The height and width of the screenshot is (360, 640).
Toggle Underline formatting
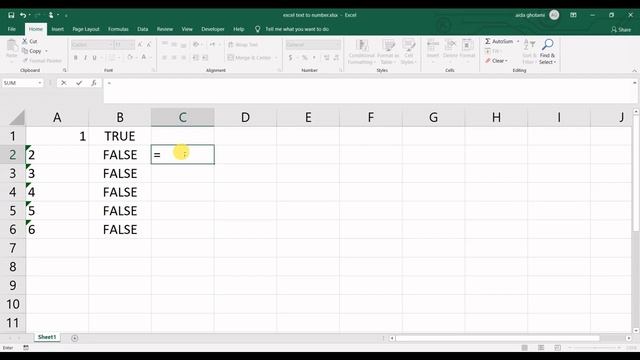pos(95,58)
